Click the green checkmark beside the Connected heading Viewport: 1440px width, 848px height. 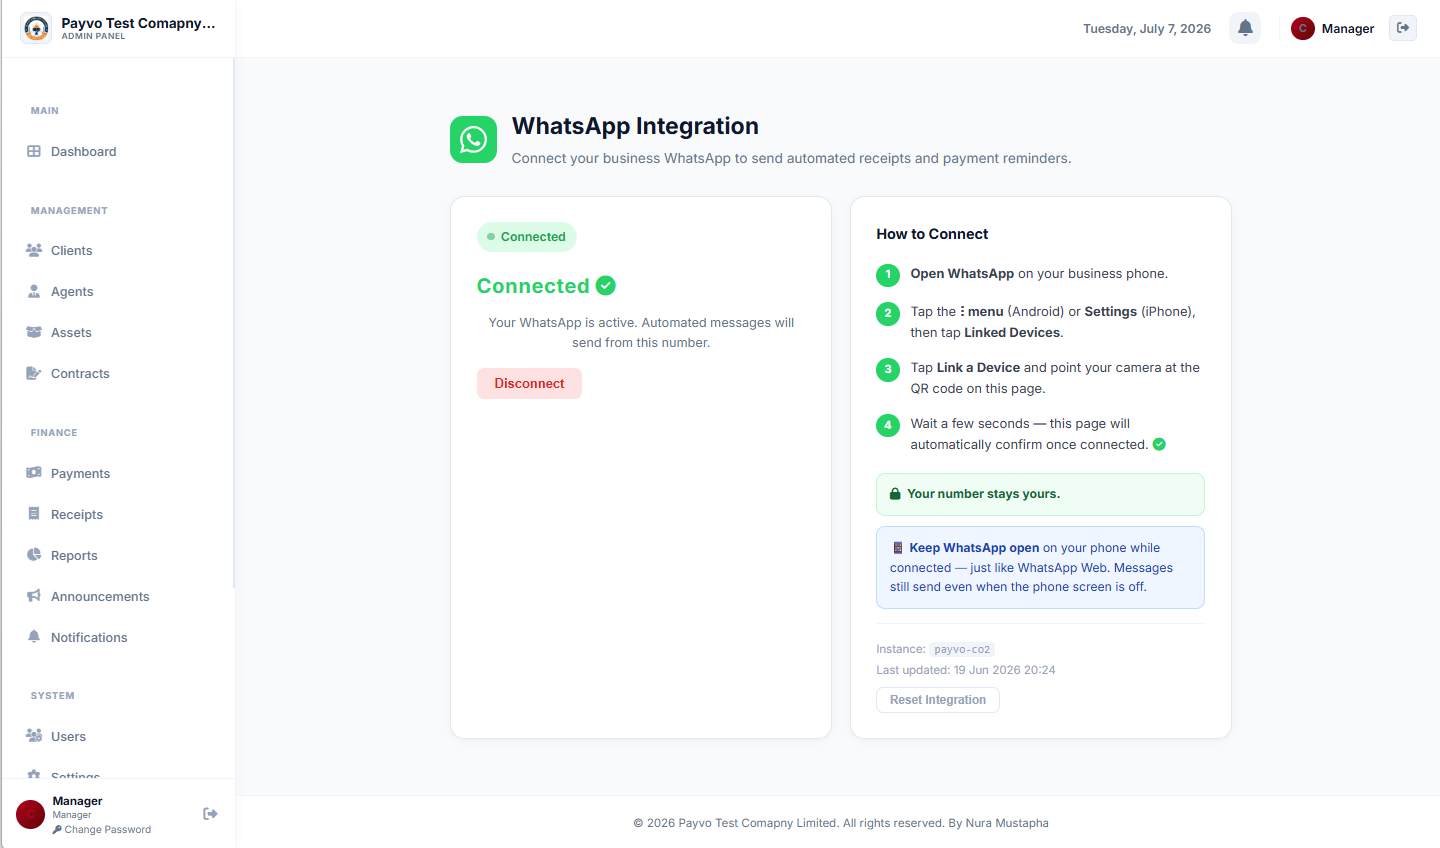606,286
